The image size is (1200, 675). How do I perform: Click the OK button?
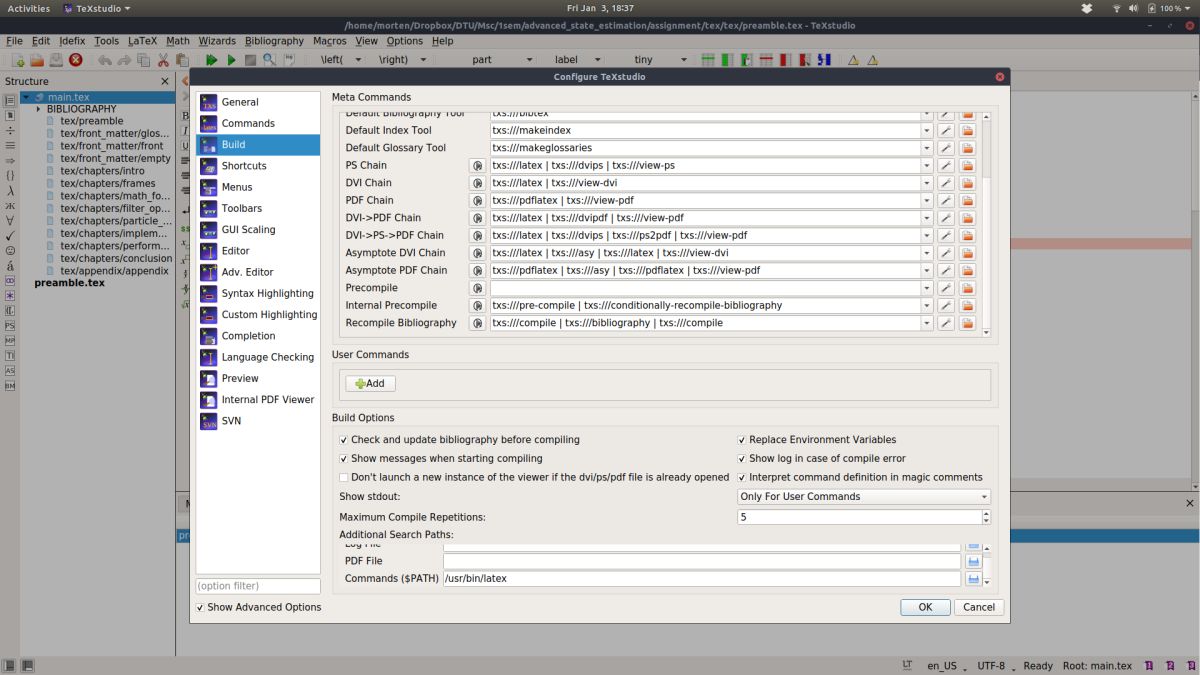(x=925, y=607)
